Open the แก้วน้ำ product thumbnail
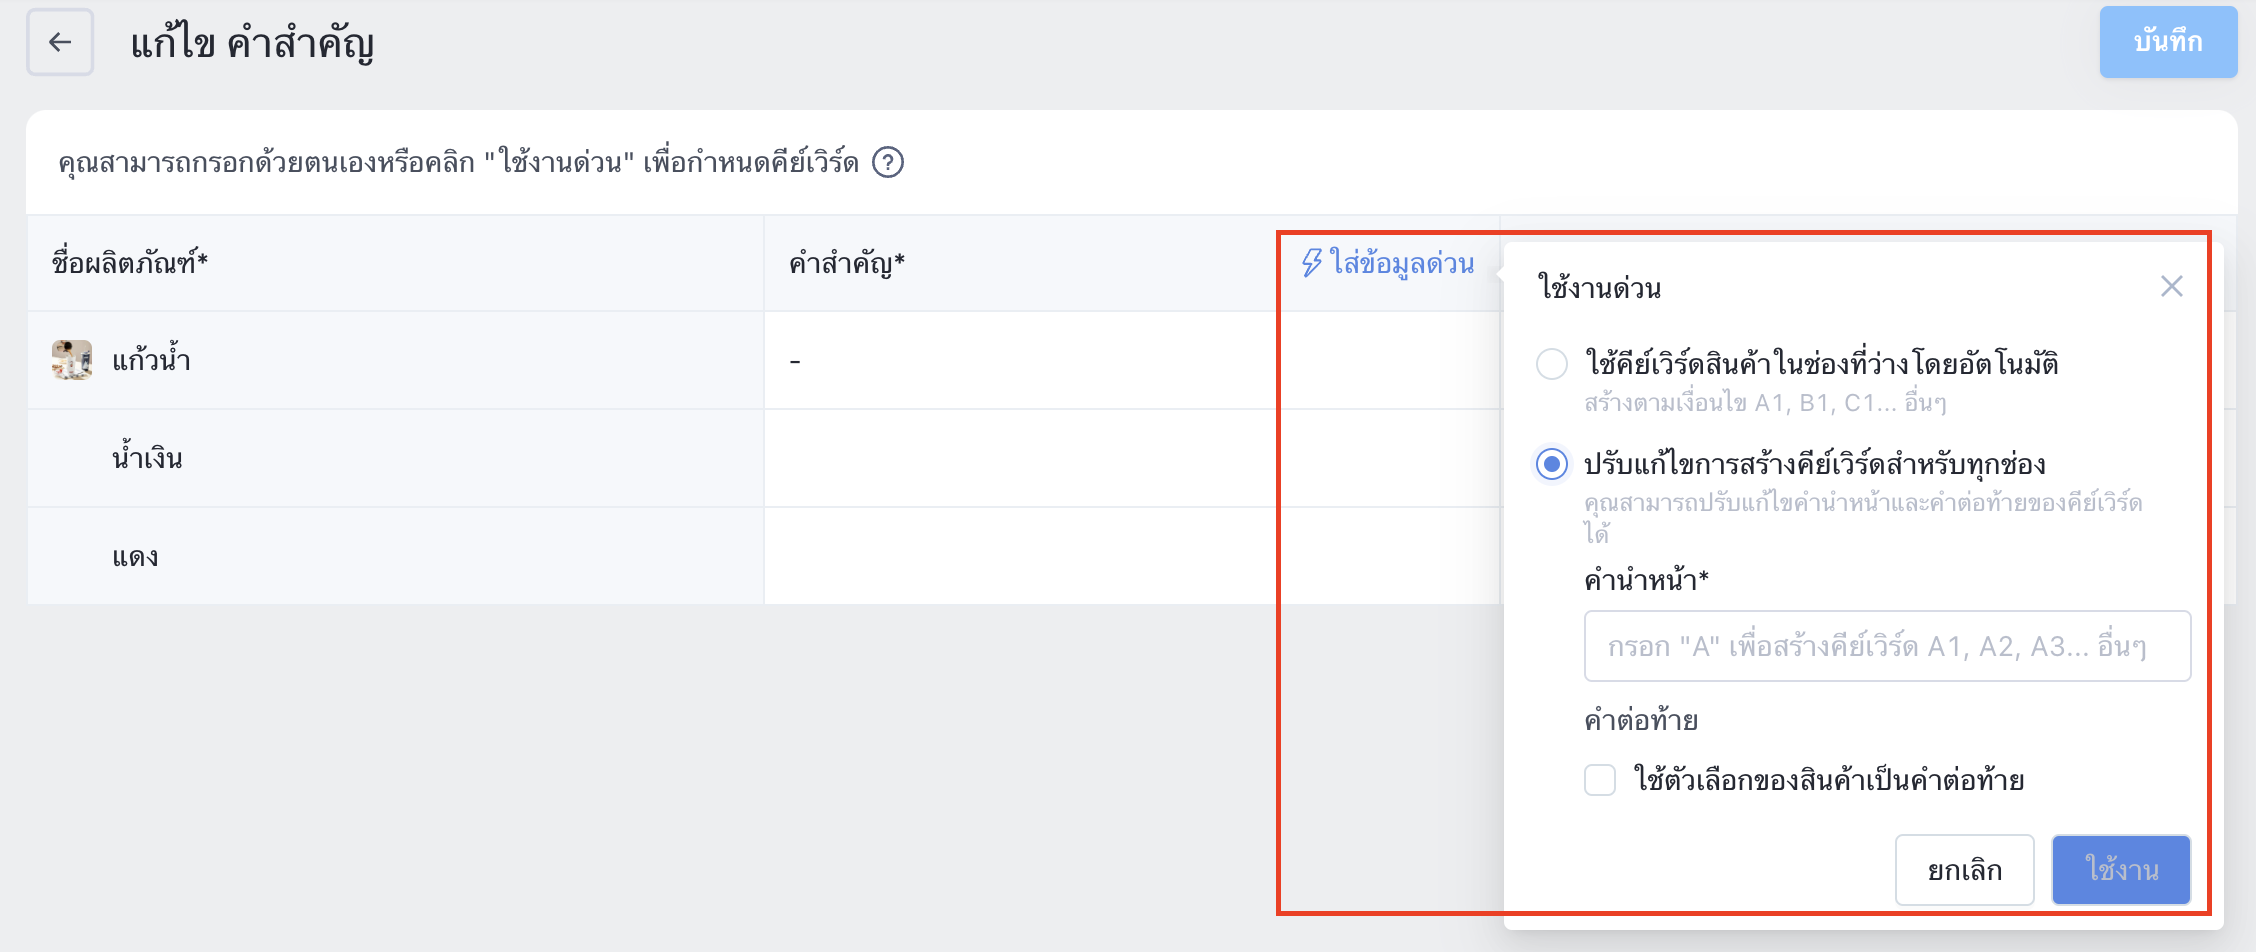This screenshot has height=952, width=2256. 72,360
